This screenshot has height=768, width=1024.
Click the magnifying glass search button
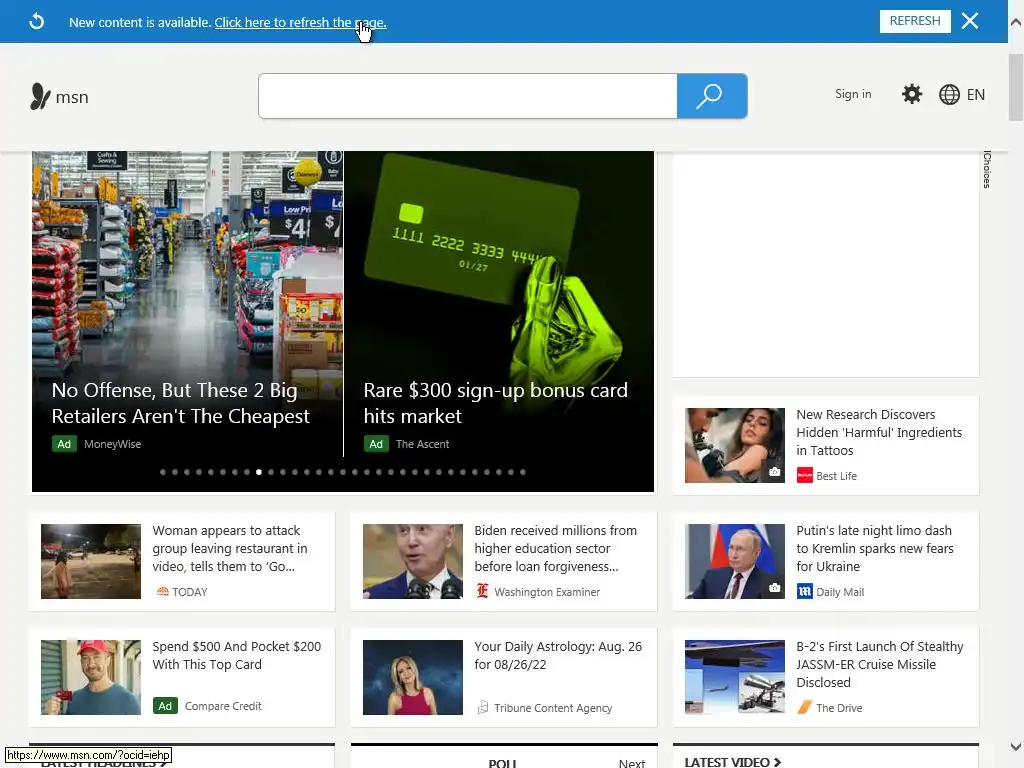pyautogui.click(x=712, y=96)
